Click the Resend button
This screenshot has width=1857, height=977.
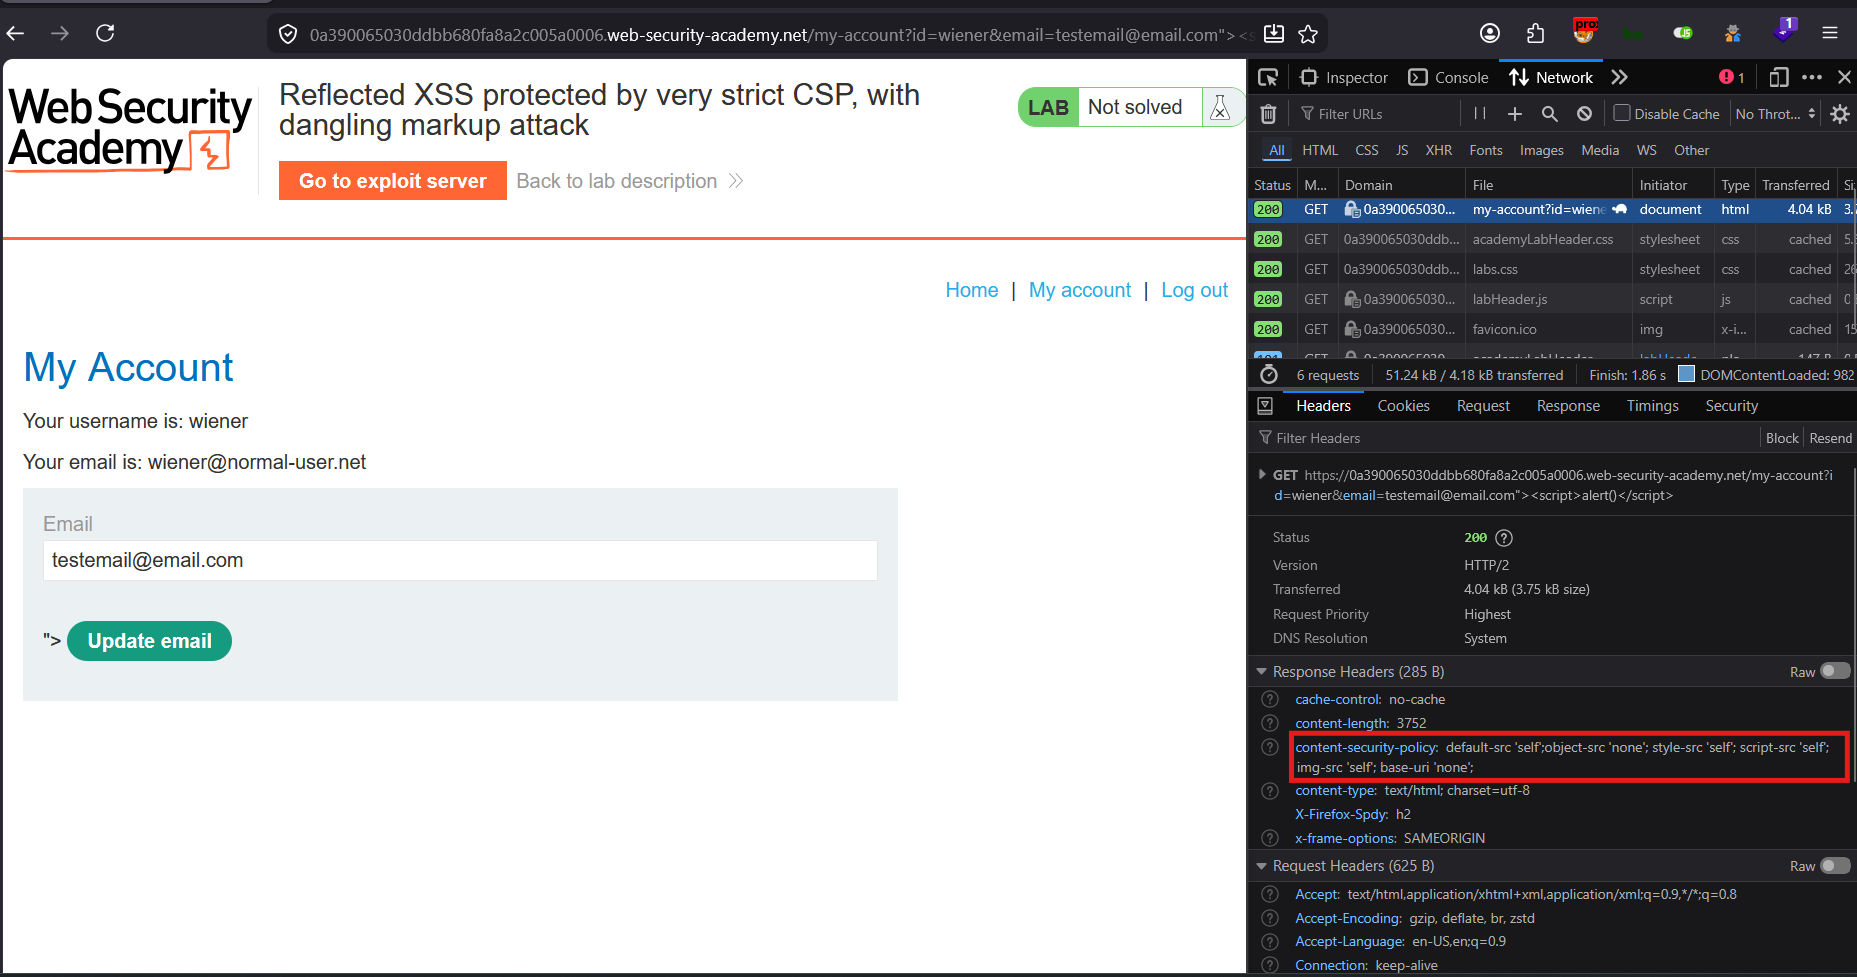tap(1830, 438)
